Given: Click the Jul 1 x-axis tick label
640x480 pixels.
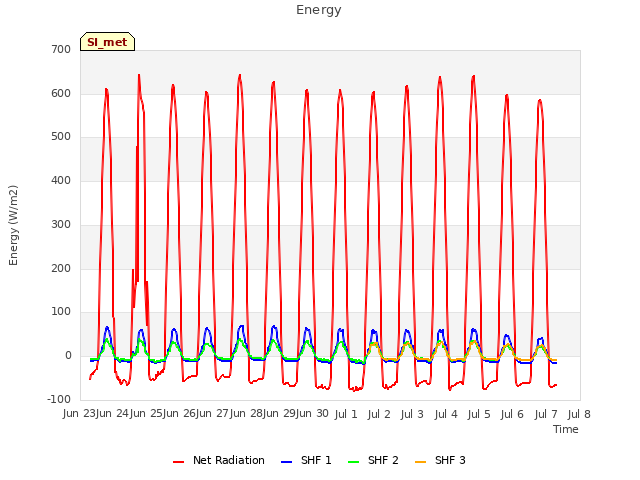Looking at the screenshot, I should coord(346,414).
